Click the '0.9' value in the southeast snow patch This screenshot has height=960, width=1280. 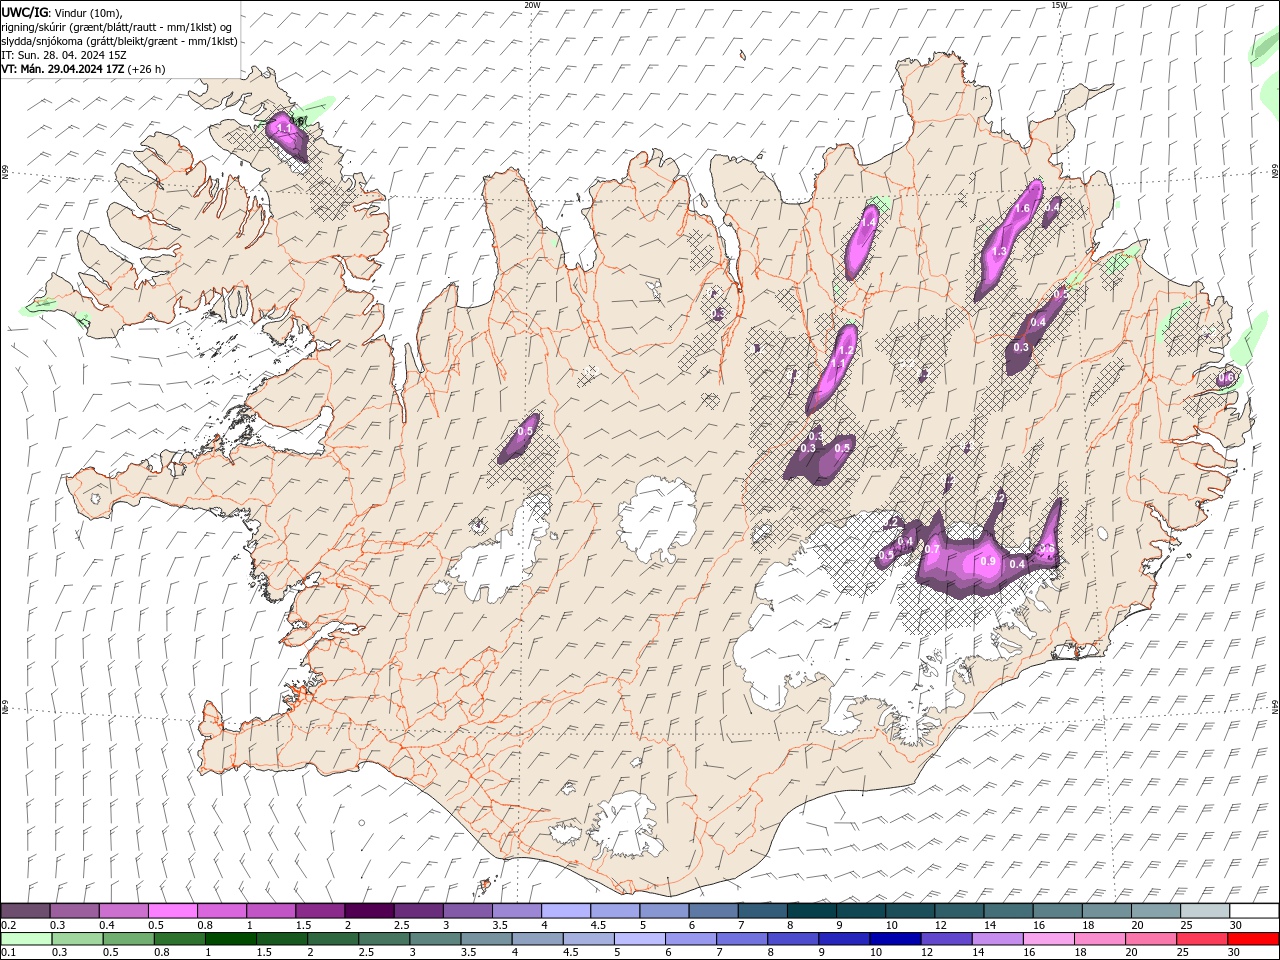click(988, 562)
